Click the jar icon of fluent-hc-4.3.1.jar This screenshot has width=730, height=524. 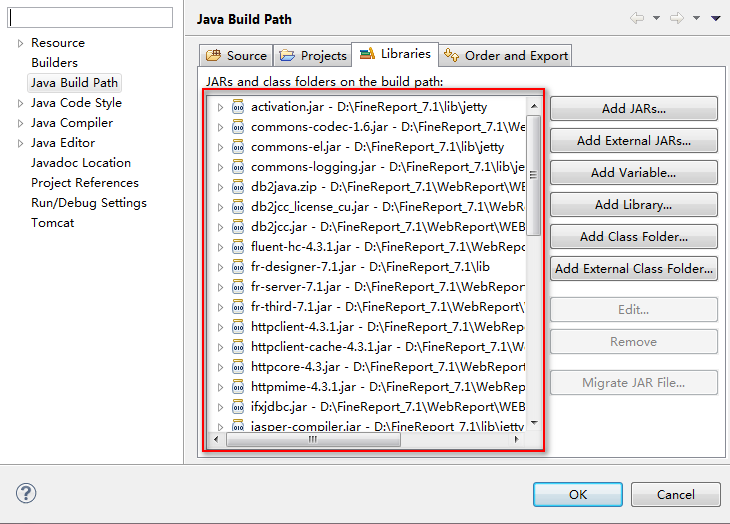(238, 247)
